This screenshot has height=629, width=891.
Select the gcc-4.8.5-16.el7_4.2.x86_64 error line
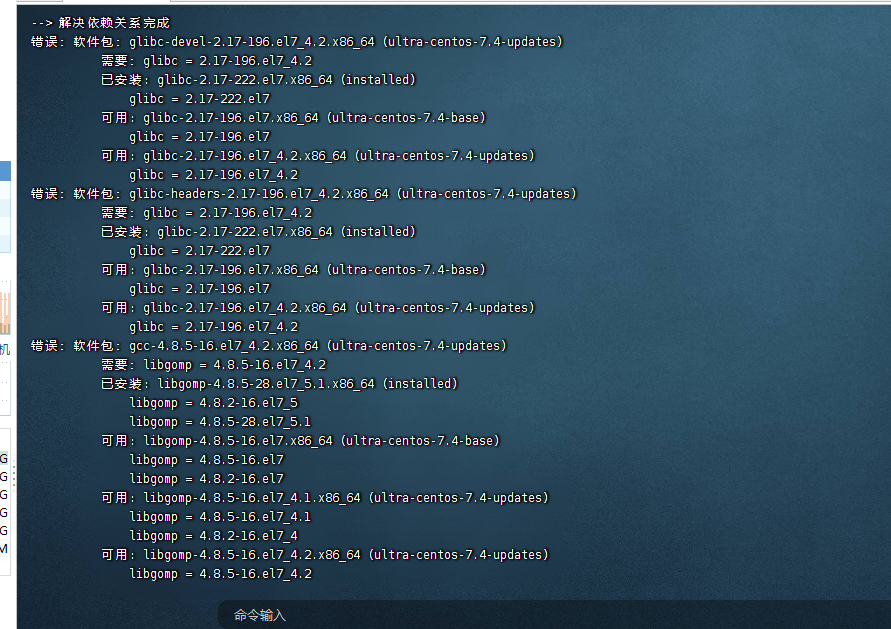pyautogui.click(x=268, y=345)
